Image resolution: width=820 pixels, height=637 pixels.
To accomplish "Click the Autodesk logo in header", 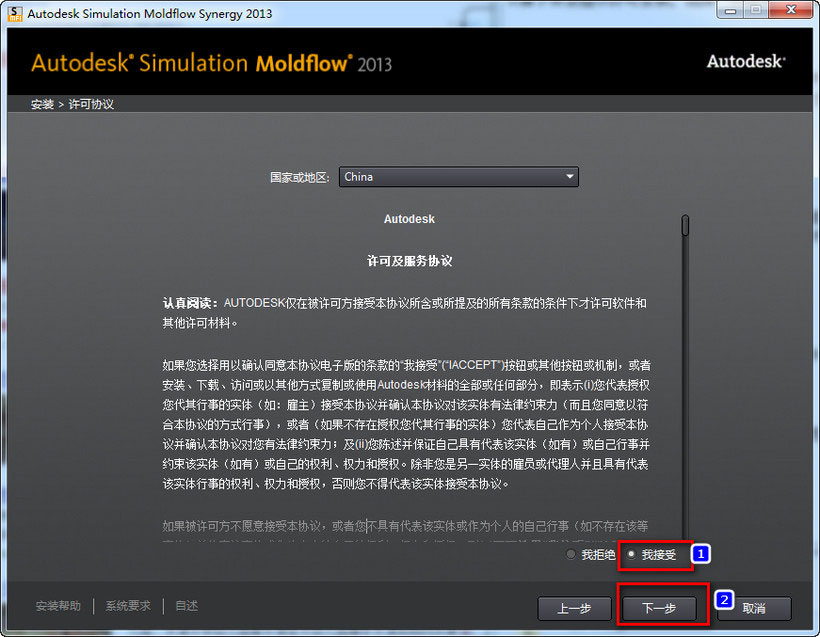I will 746,61.
